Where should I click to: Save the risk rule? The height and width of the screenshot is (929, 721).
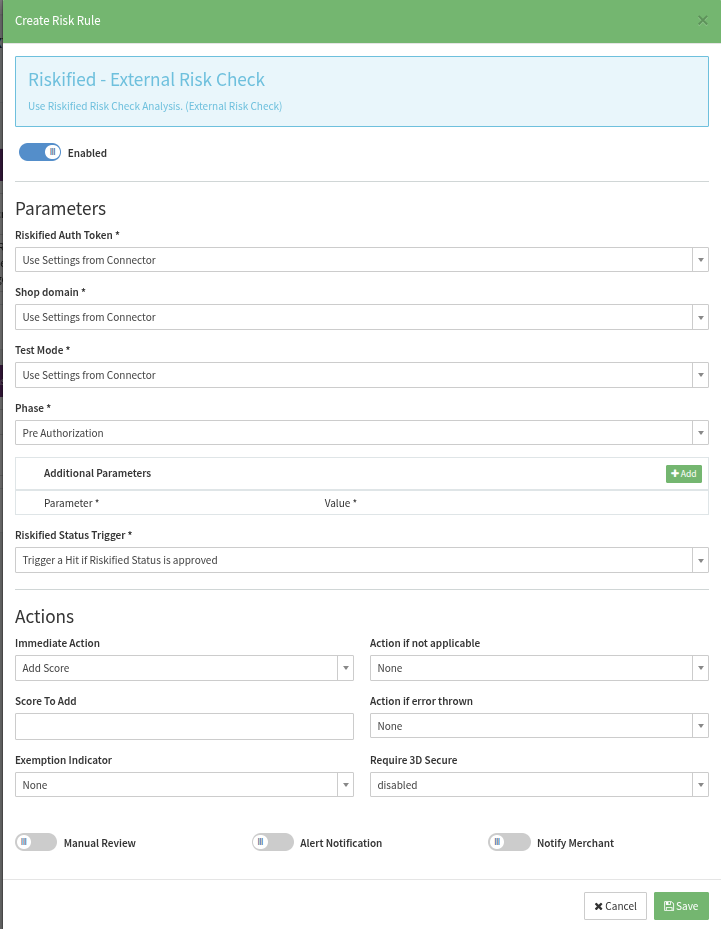pos(681,906)
